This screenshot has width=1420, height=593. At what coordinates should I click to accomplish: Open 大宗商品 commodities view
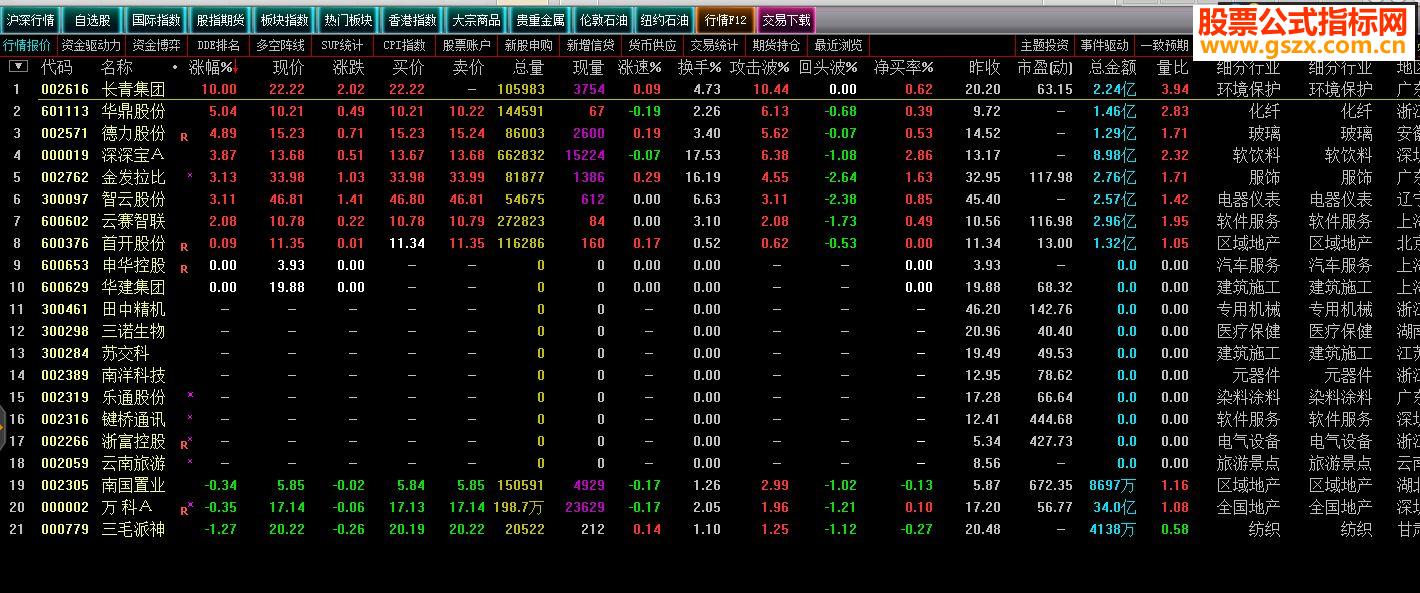point(475,20)
